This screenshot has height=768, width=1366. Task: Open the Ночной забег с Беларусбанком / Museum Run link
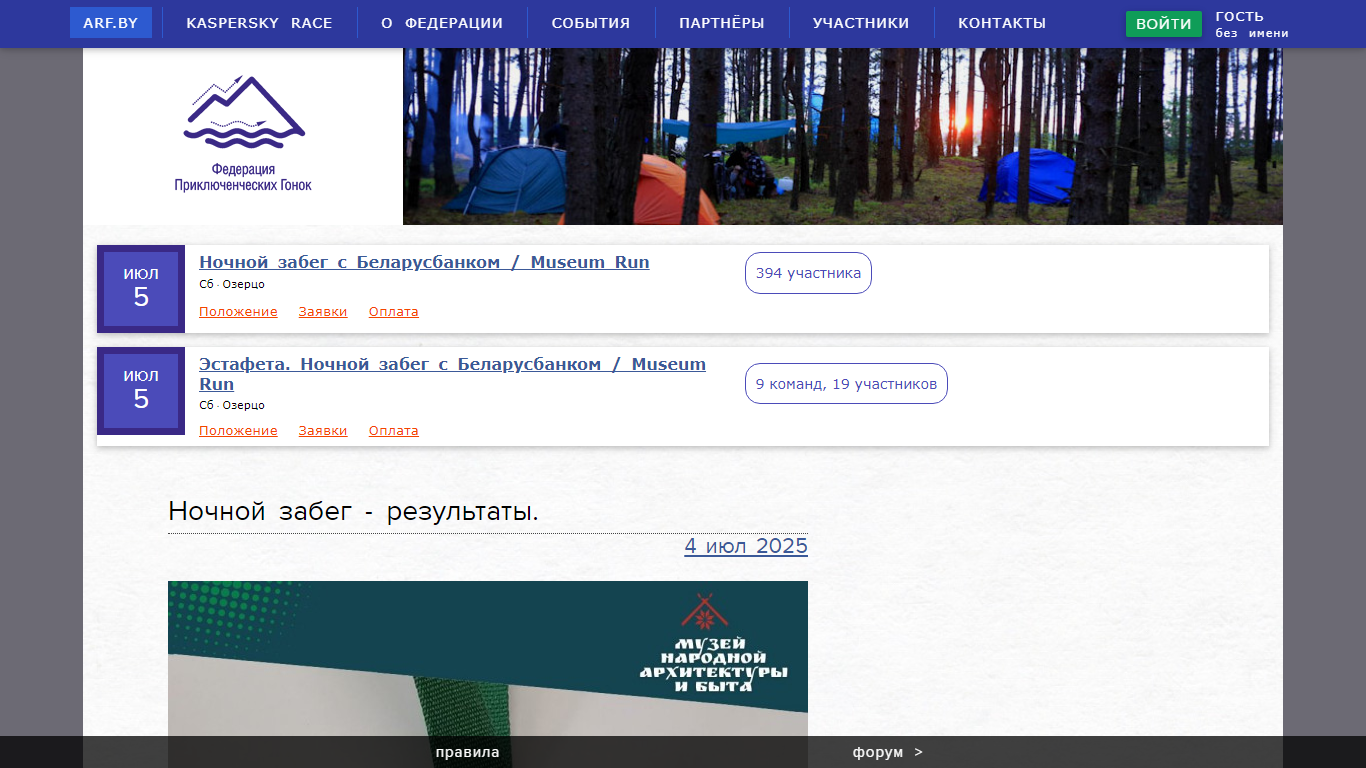click(424, 262)
